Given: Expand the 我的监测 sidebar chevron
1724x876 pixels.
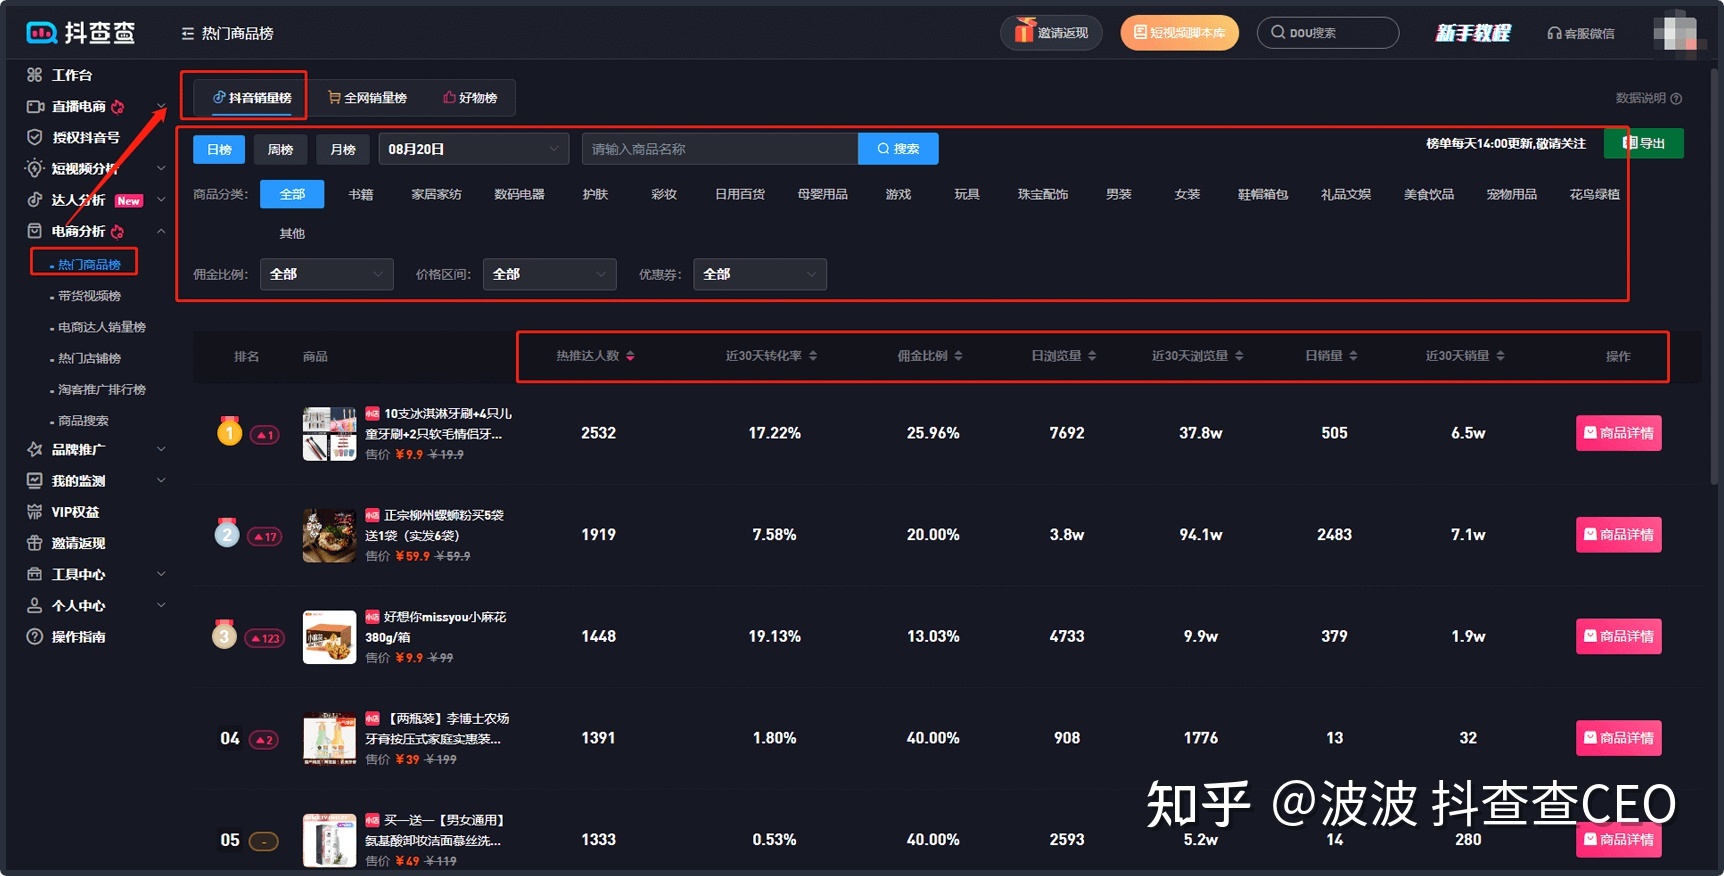Looking at the screenshot, I should click(161, 481).
